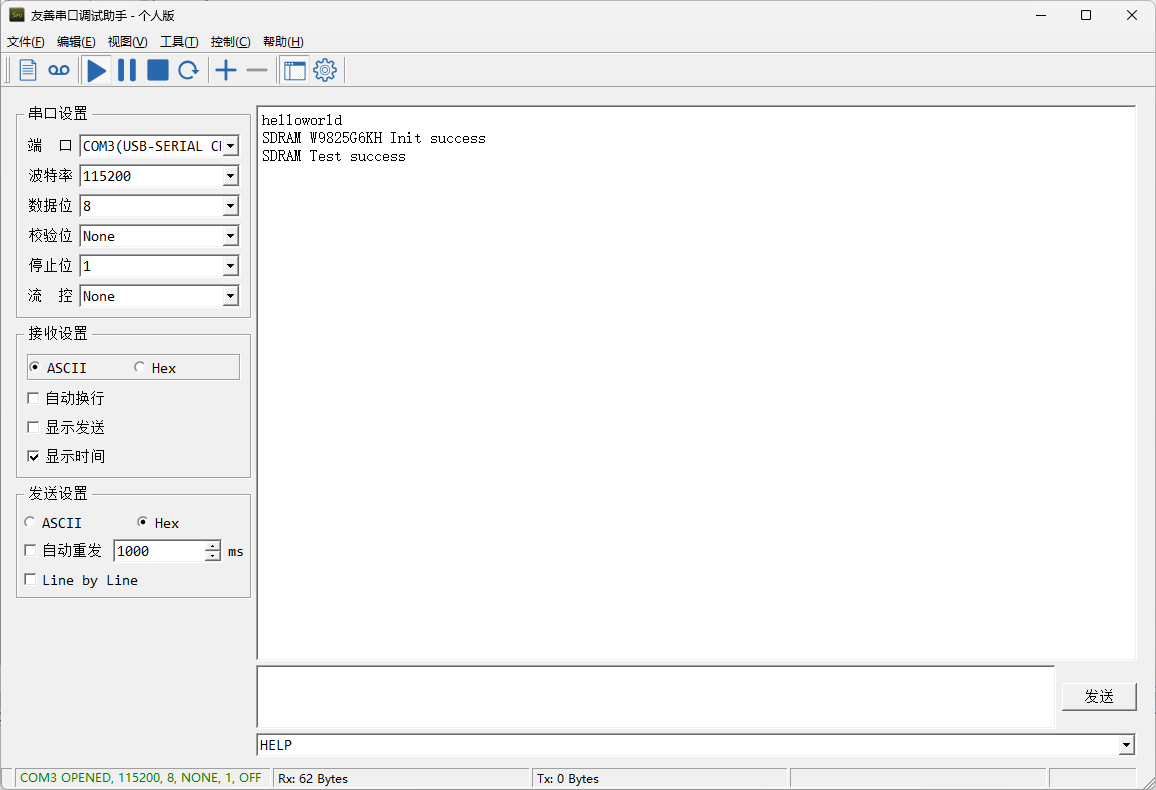Open settings with the gear icon

tap(325, 70)
